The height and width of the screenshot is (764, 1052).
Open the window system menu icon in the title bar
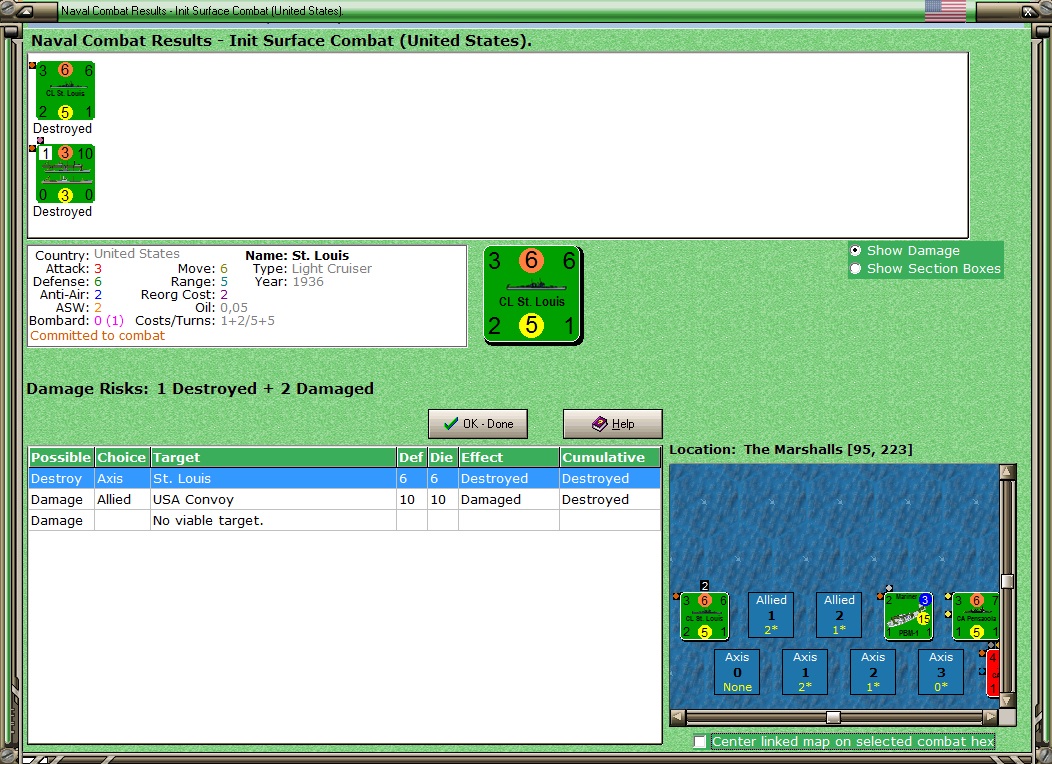tap(24, 11)
